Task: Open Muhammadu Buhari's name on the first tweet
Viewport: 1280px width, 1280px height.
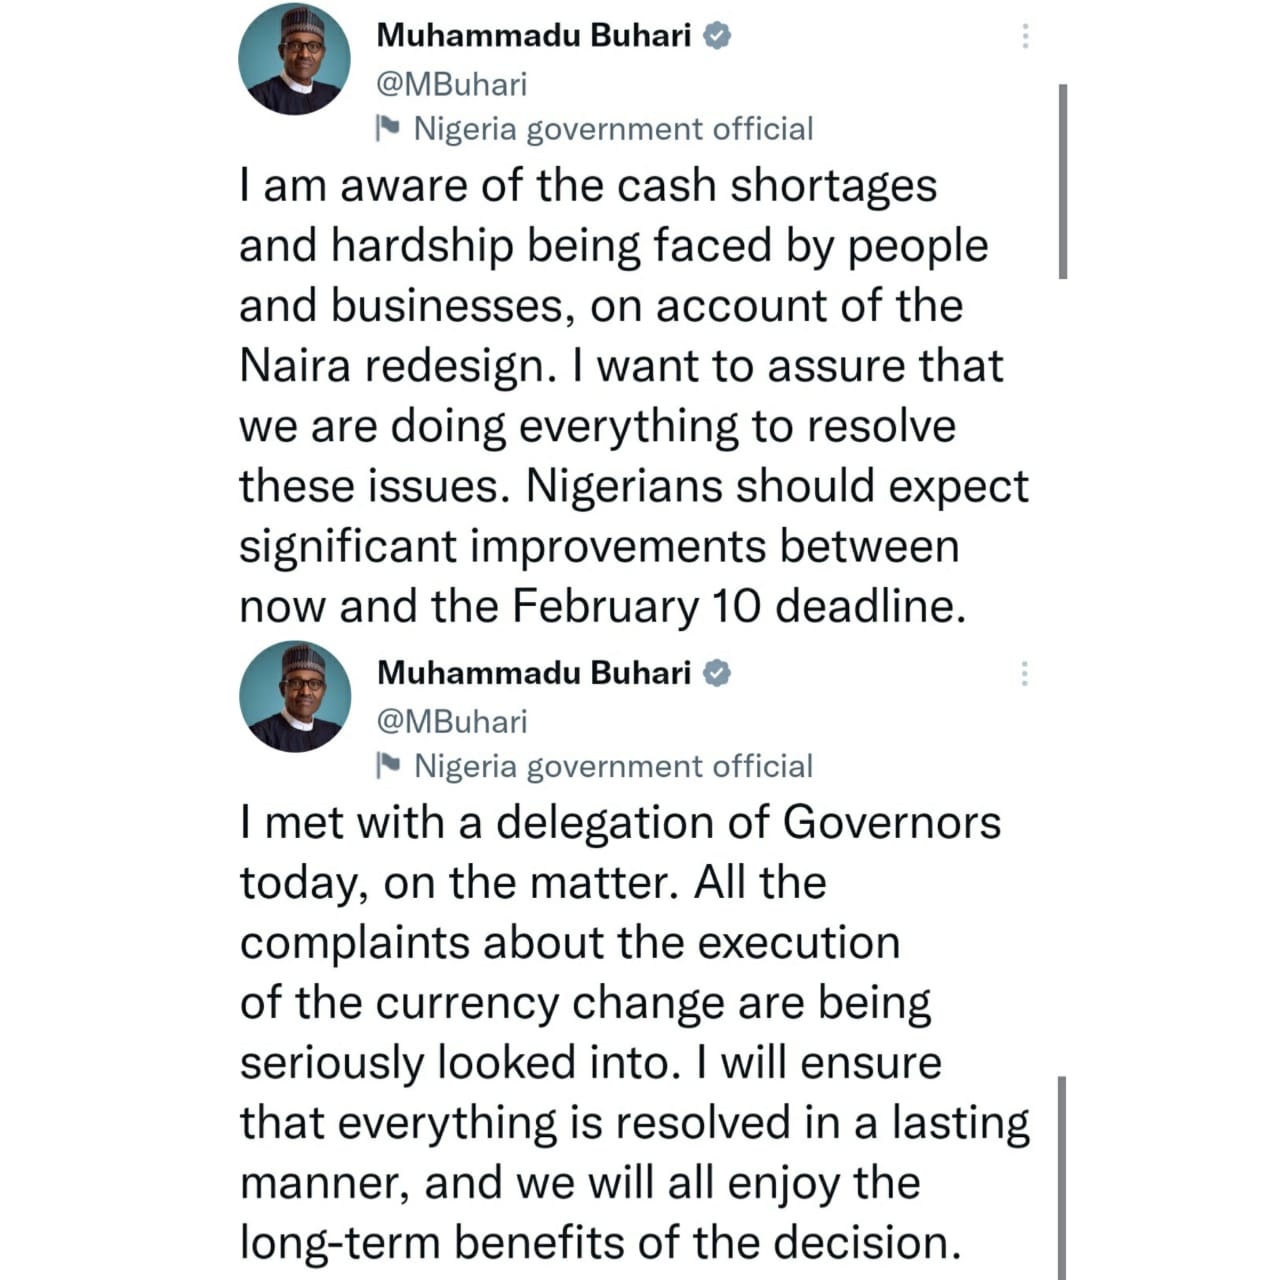Action: click(534, 36)
